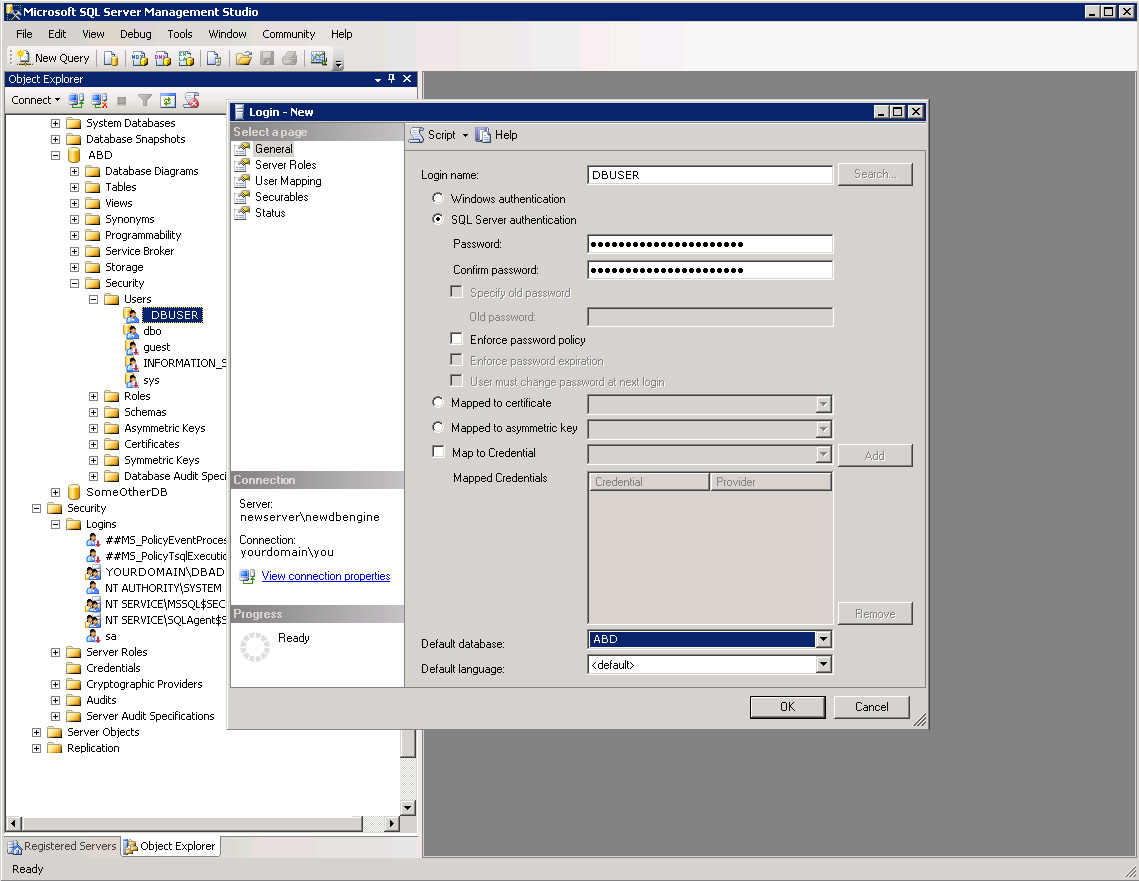Click the New Query toolbar button

(x=54, y=58)
